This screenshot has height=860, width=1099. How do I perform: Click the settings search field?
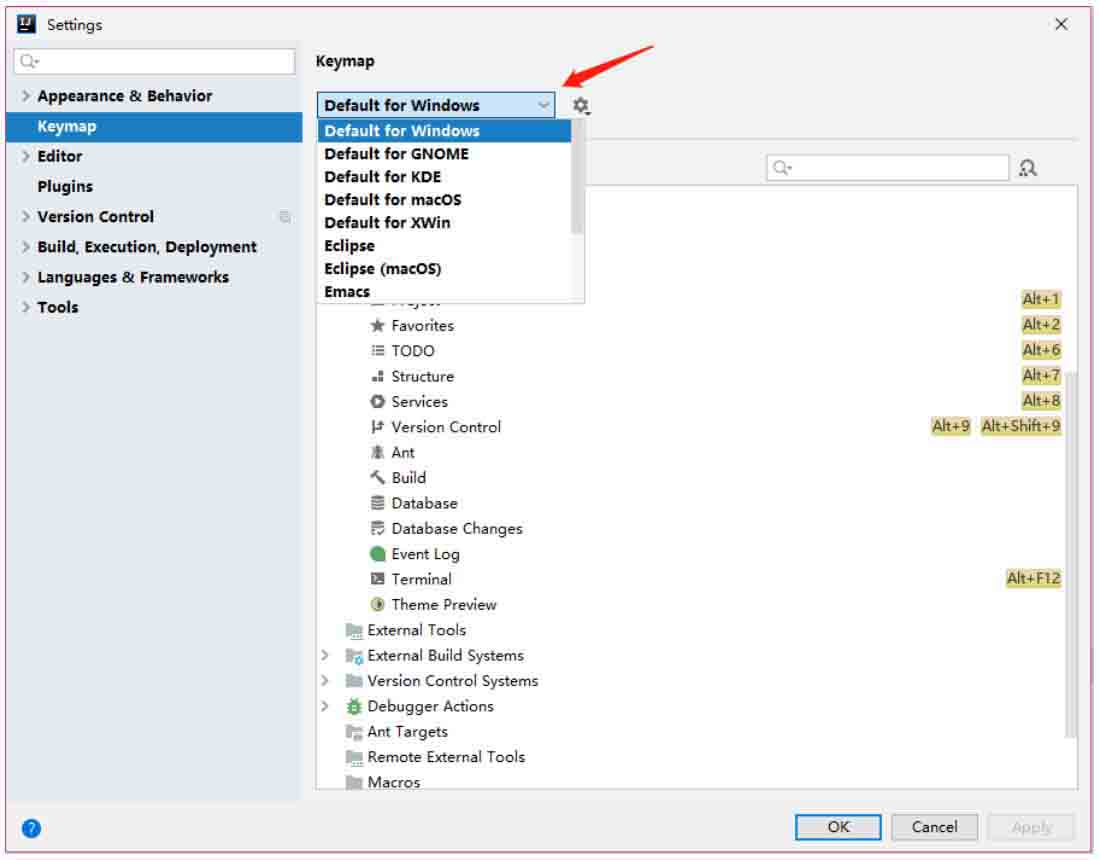154,61
